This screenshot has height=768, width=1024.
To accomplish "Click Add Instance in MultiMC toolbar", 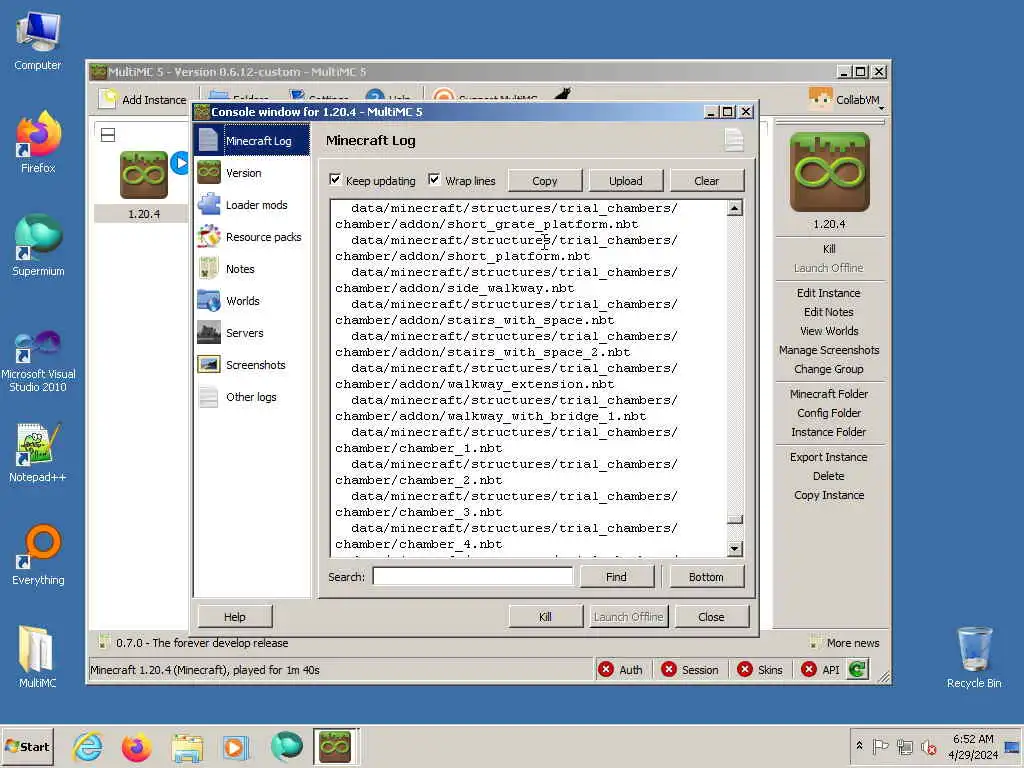I will pyautogui.click(x=142, y=99).
